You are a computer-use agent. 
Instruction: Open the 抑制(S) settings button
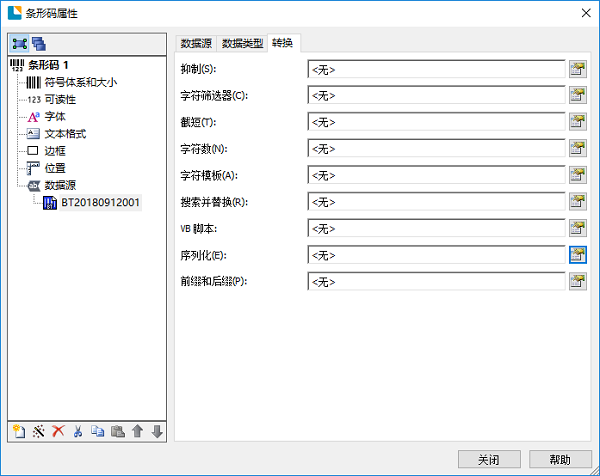pos(577,69)
